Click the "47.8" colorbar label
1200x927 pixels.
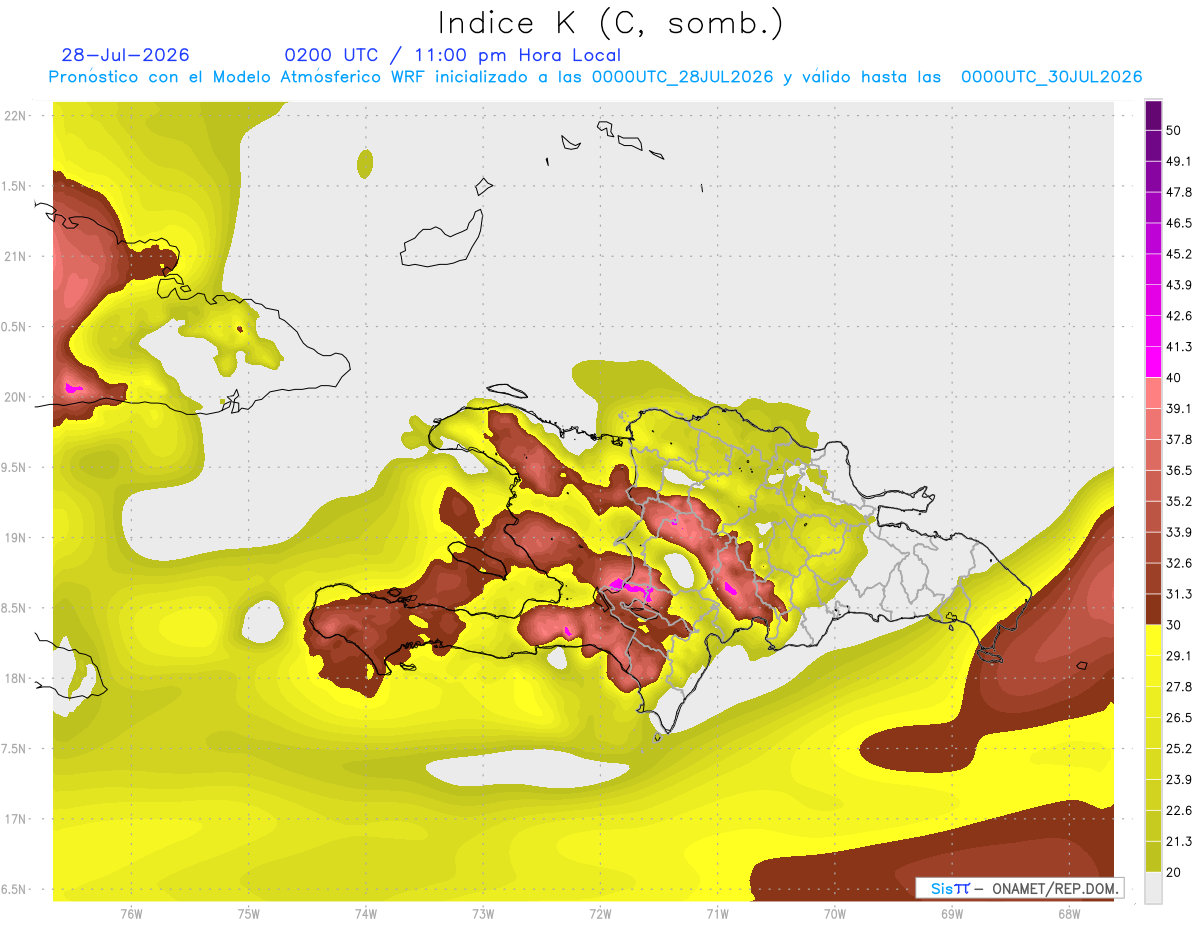click(1178, 193)
